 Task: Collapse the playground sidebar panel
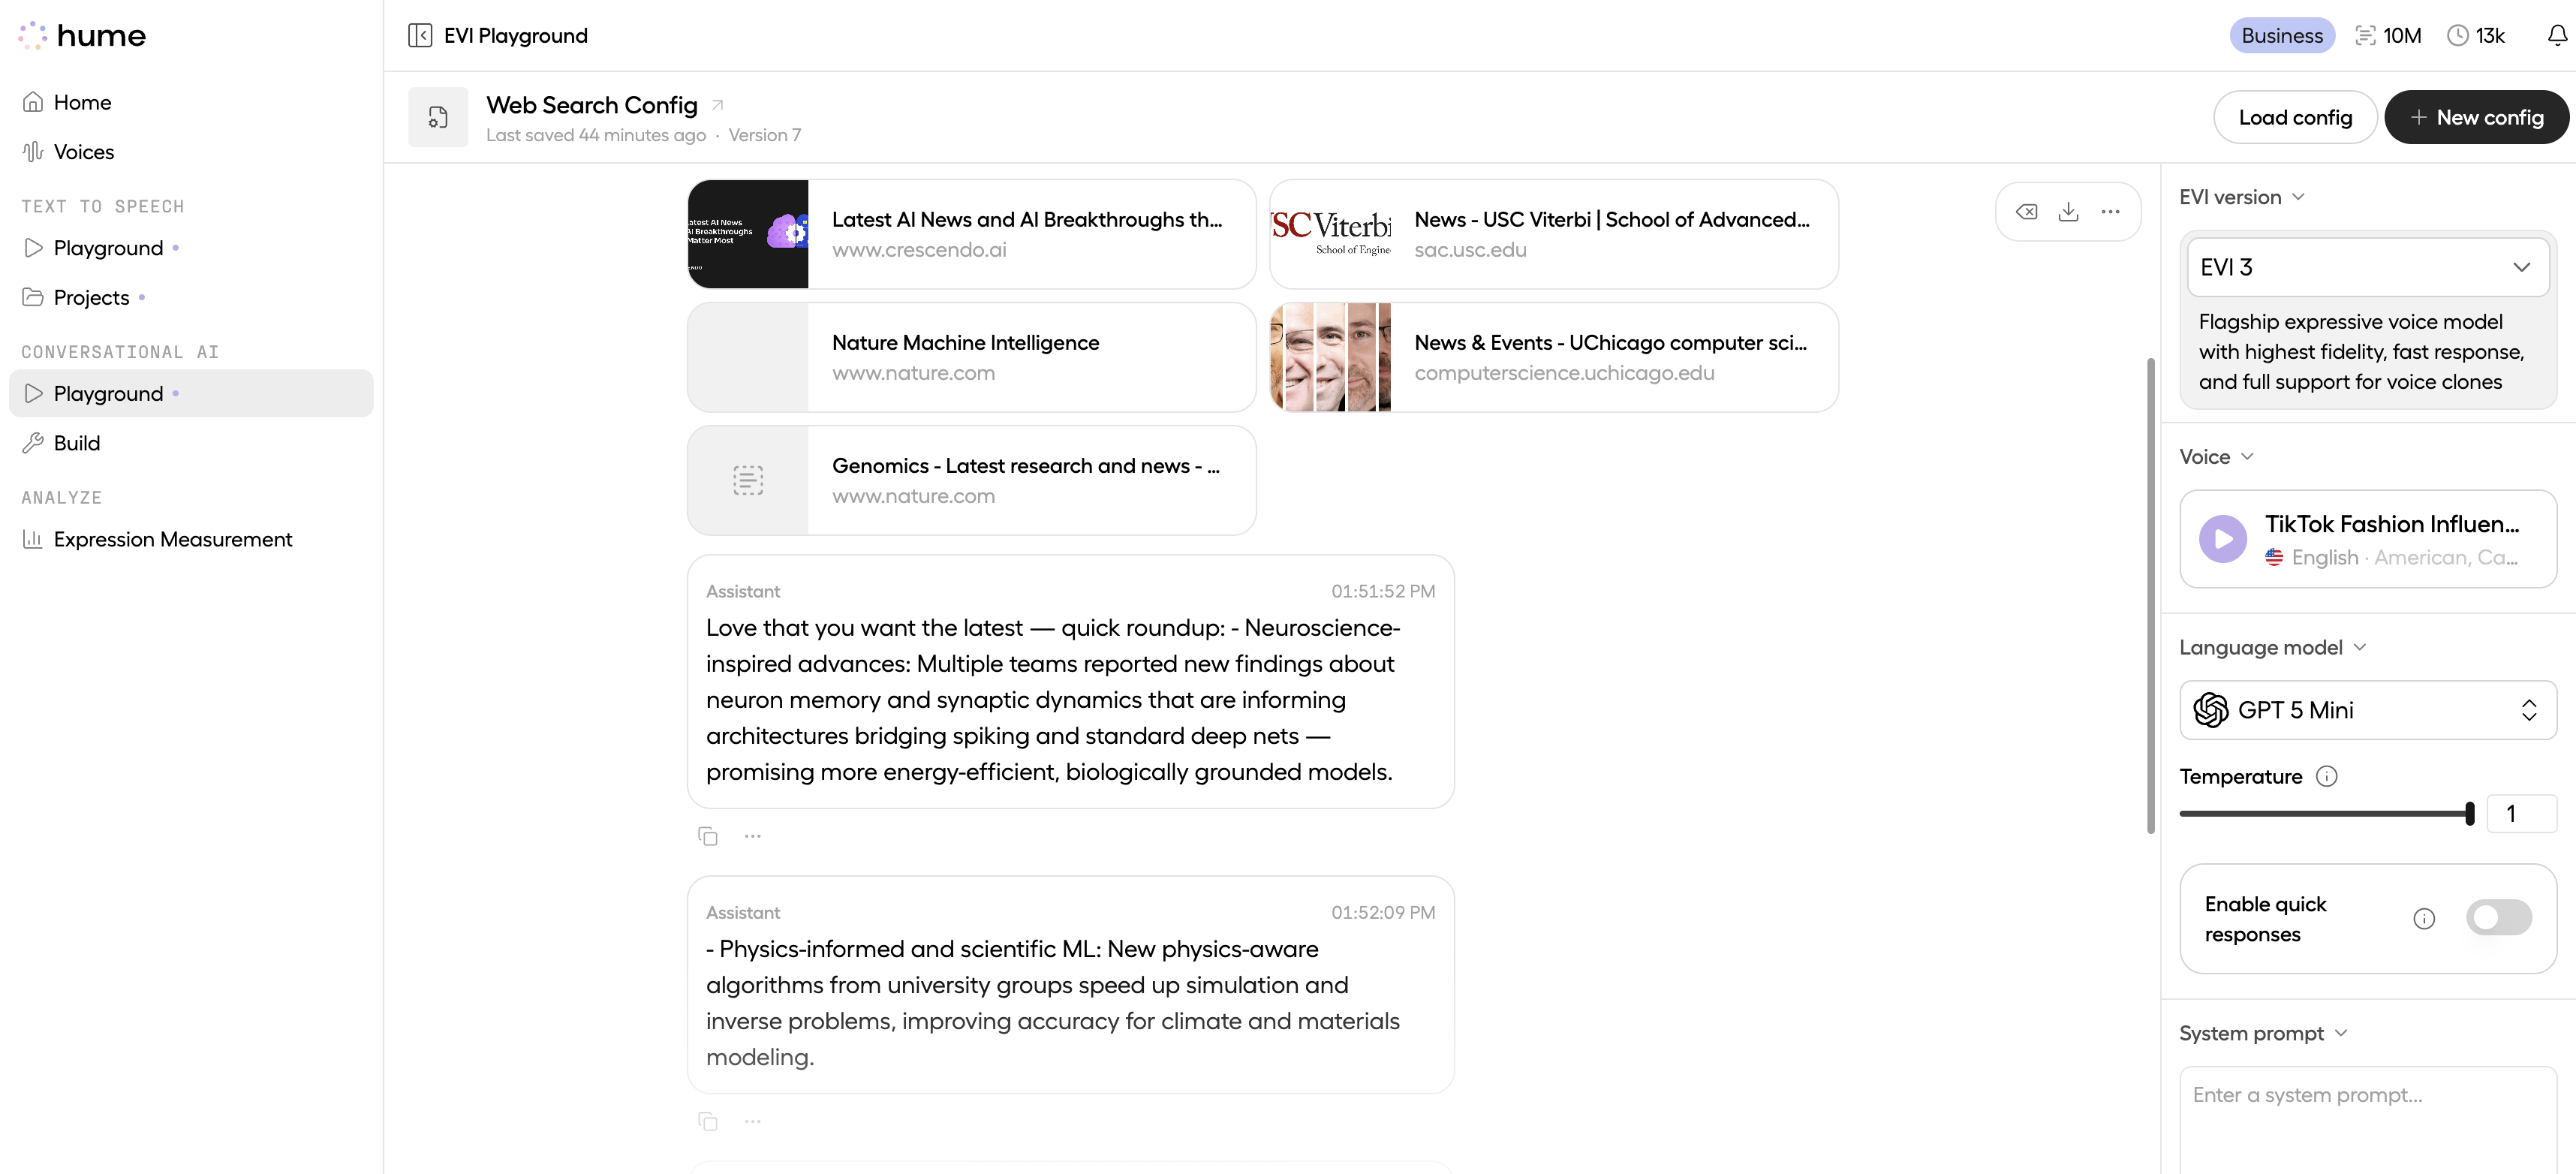pyautogui.click(x=420, y=35)
